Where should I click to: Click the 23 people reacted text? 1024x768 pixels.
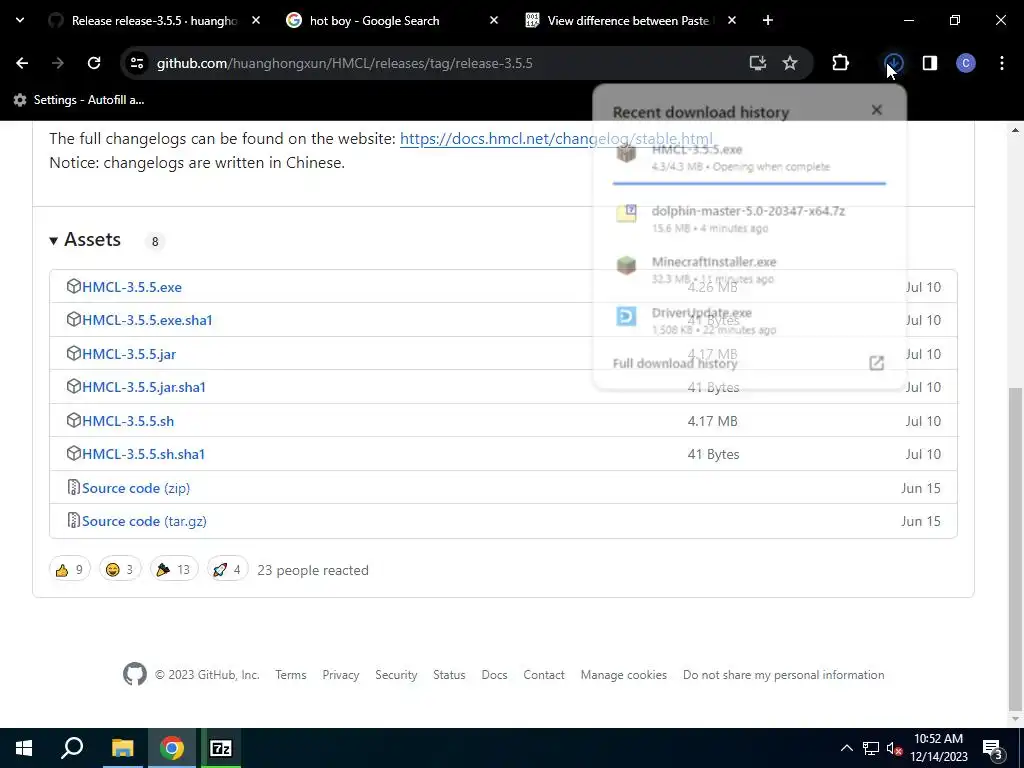tap(313, 570)
